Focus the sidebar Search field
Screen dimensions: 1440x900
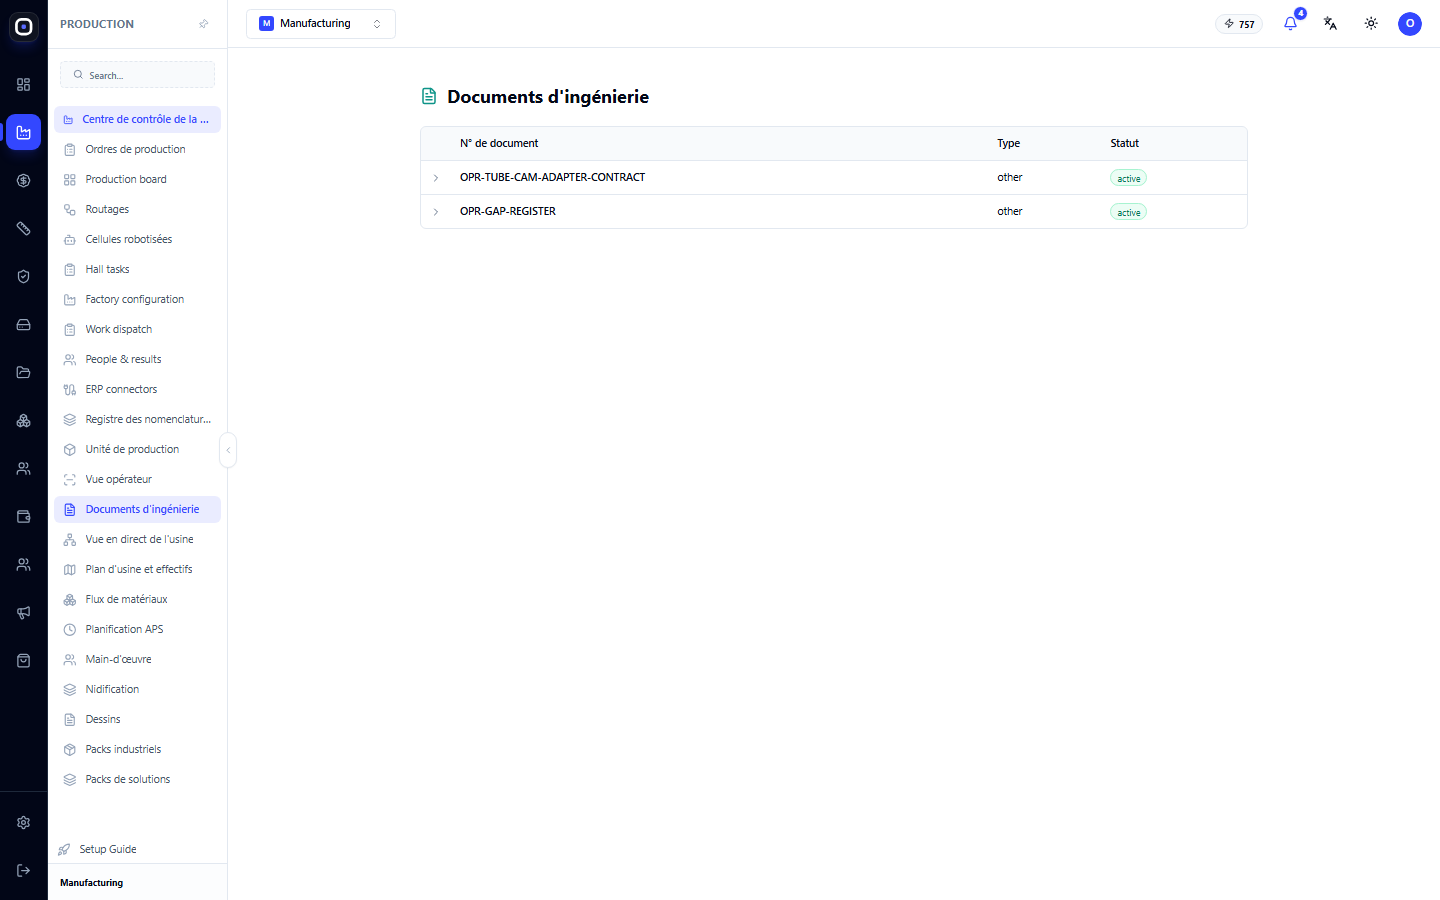click(x=138, y=75)
